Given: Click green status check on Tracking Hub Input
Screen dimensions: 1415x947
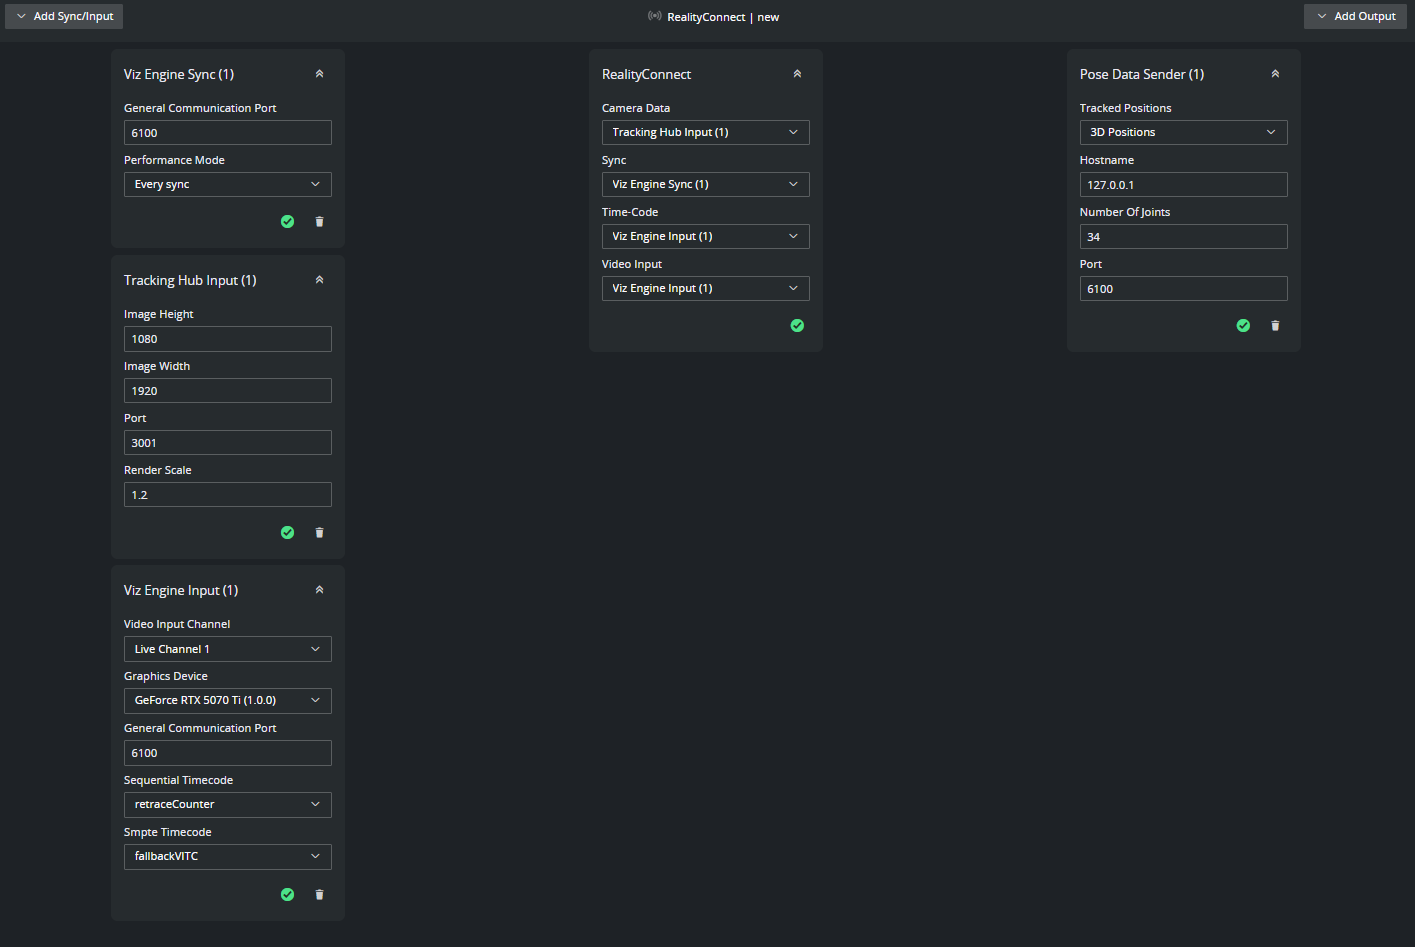Looking at the screenshot, I should 287,533.
